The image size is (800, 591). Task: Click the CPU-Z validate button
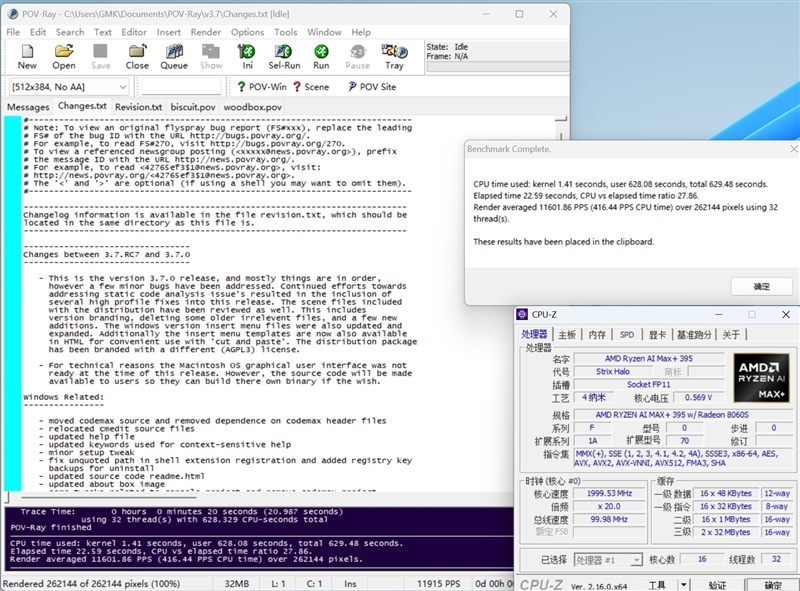[716, 585]
